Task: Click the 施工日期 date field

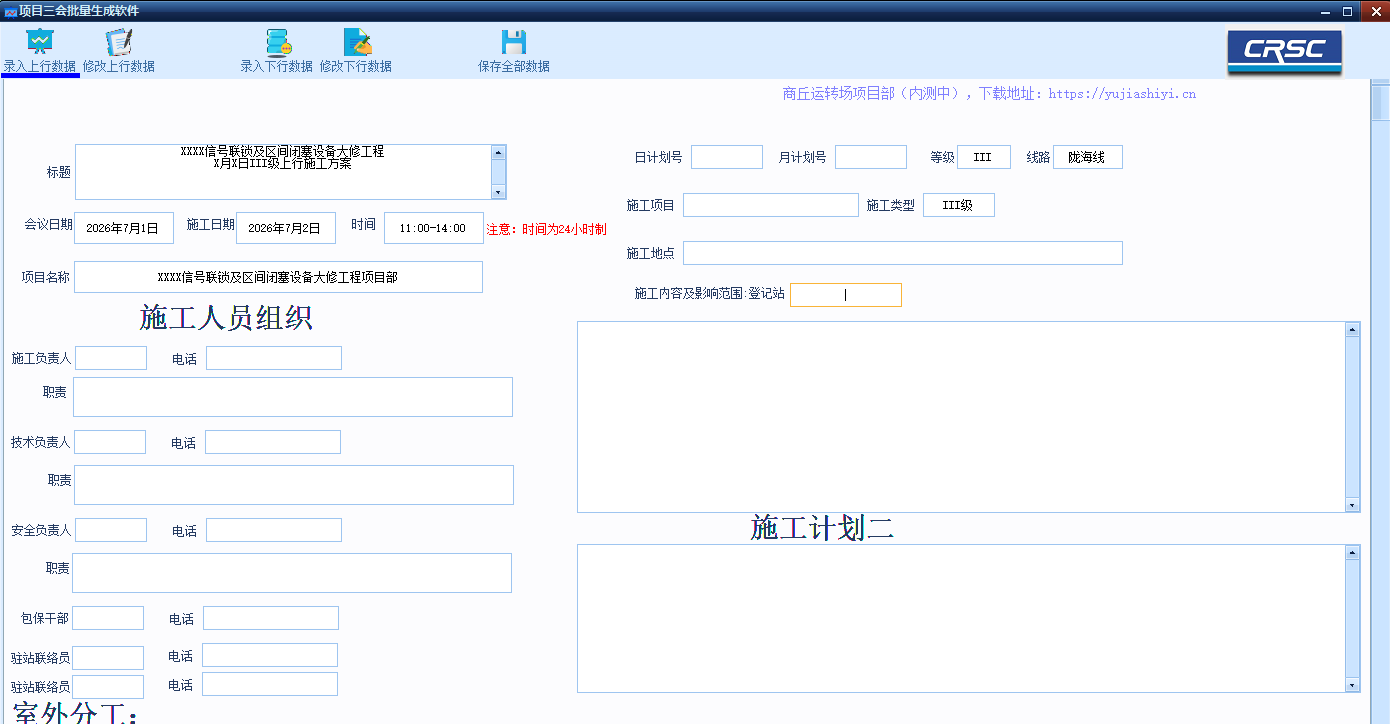Action: [285, 228]
